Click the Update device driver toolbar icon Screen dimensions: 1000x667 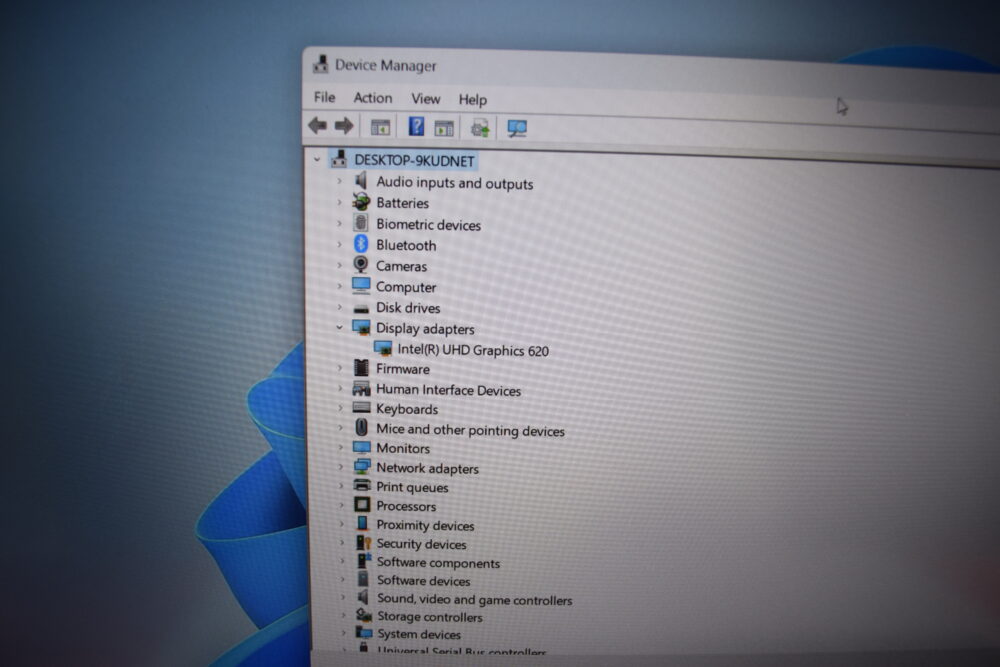pyautogui.click(x=480, y=128)
